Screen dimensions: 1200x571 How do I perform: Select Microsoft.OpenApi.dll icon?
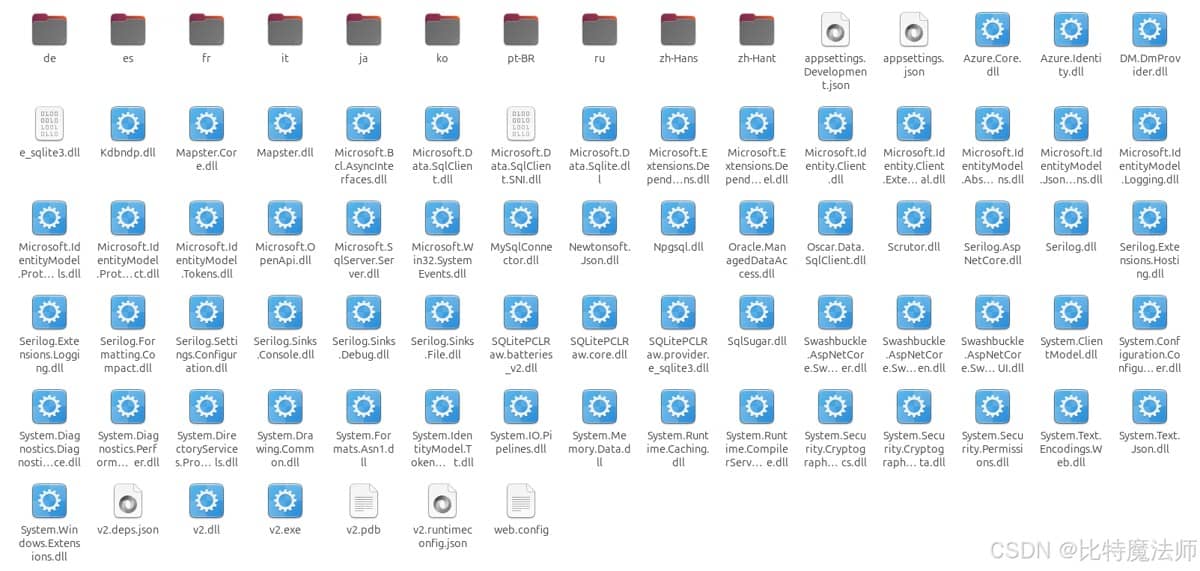click(x=285, y=218)
